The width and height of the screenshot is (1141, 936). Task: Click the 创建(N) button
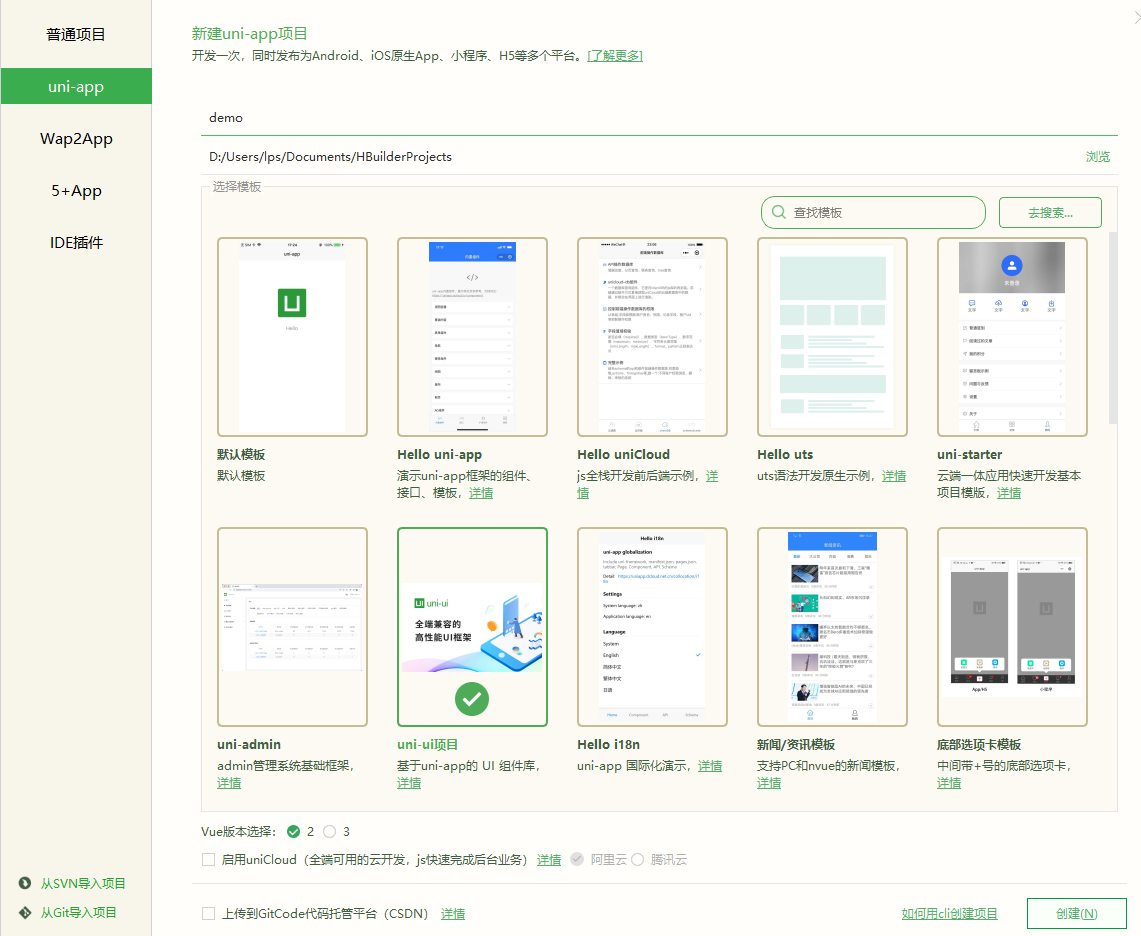pos(1076,913)
